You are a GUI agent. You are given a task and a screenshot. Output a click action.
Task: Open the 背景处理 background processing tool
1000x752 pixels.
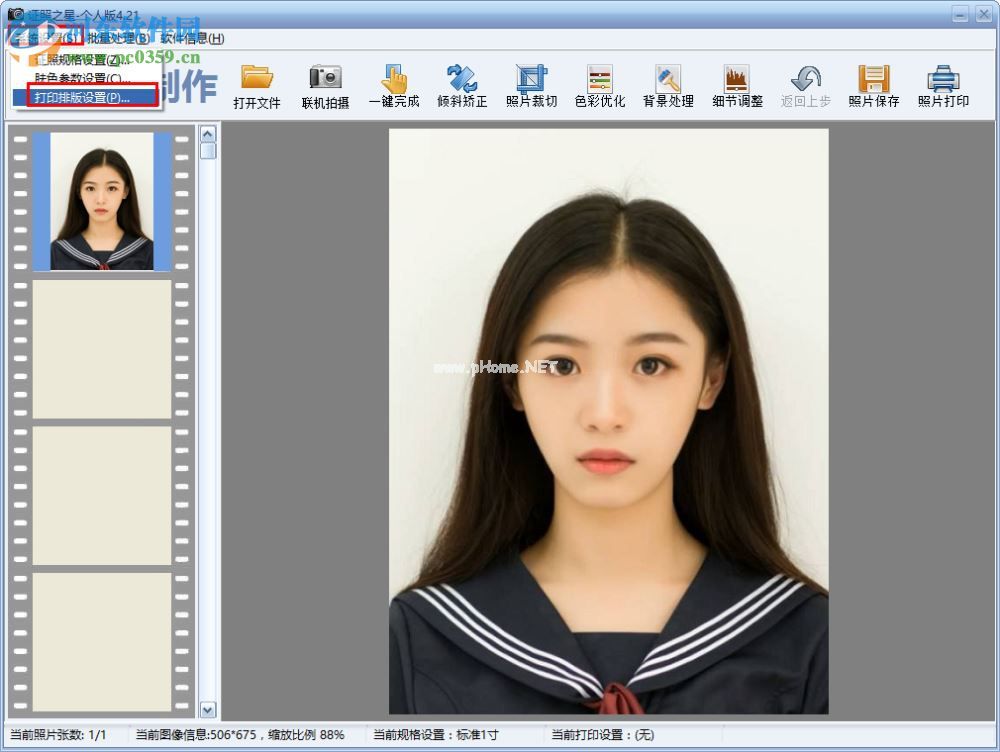(668, 80)
